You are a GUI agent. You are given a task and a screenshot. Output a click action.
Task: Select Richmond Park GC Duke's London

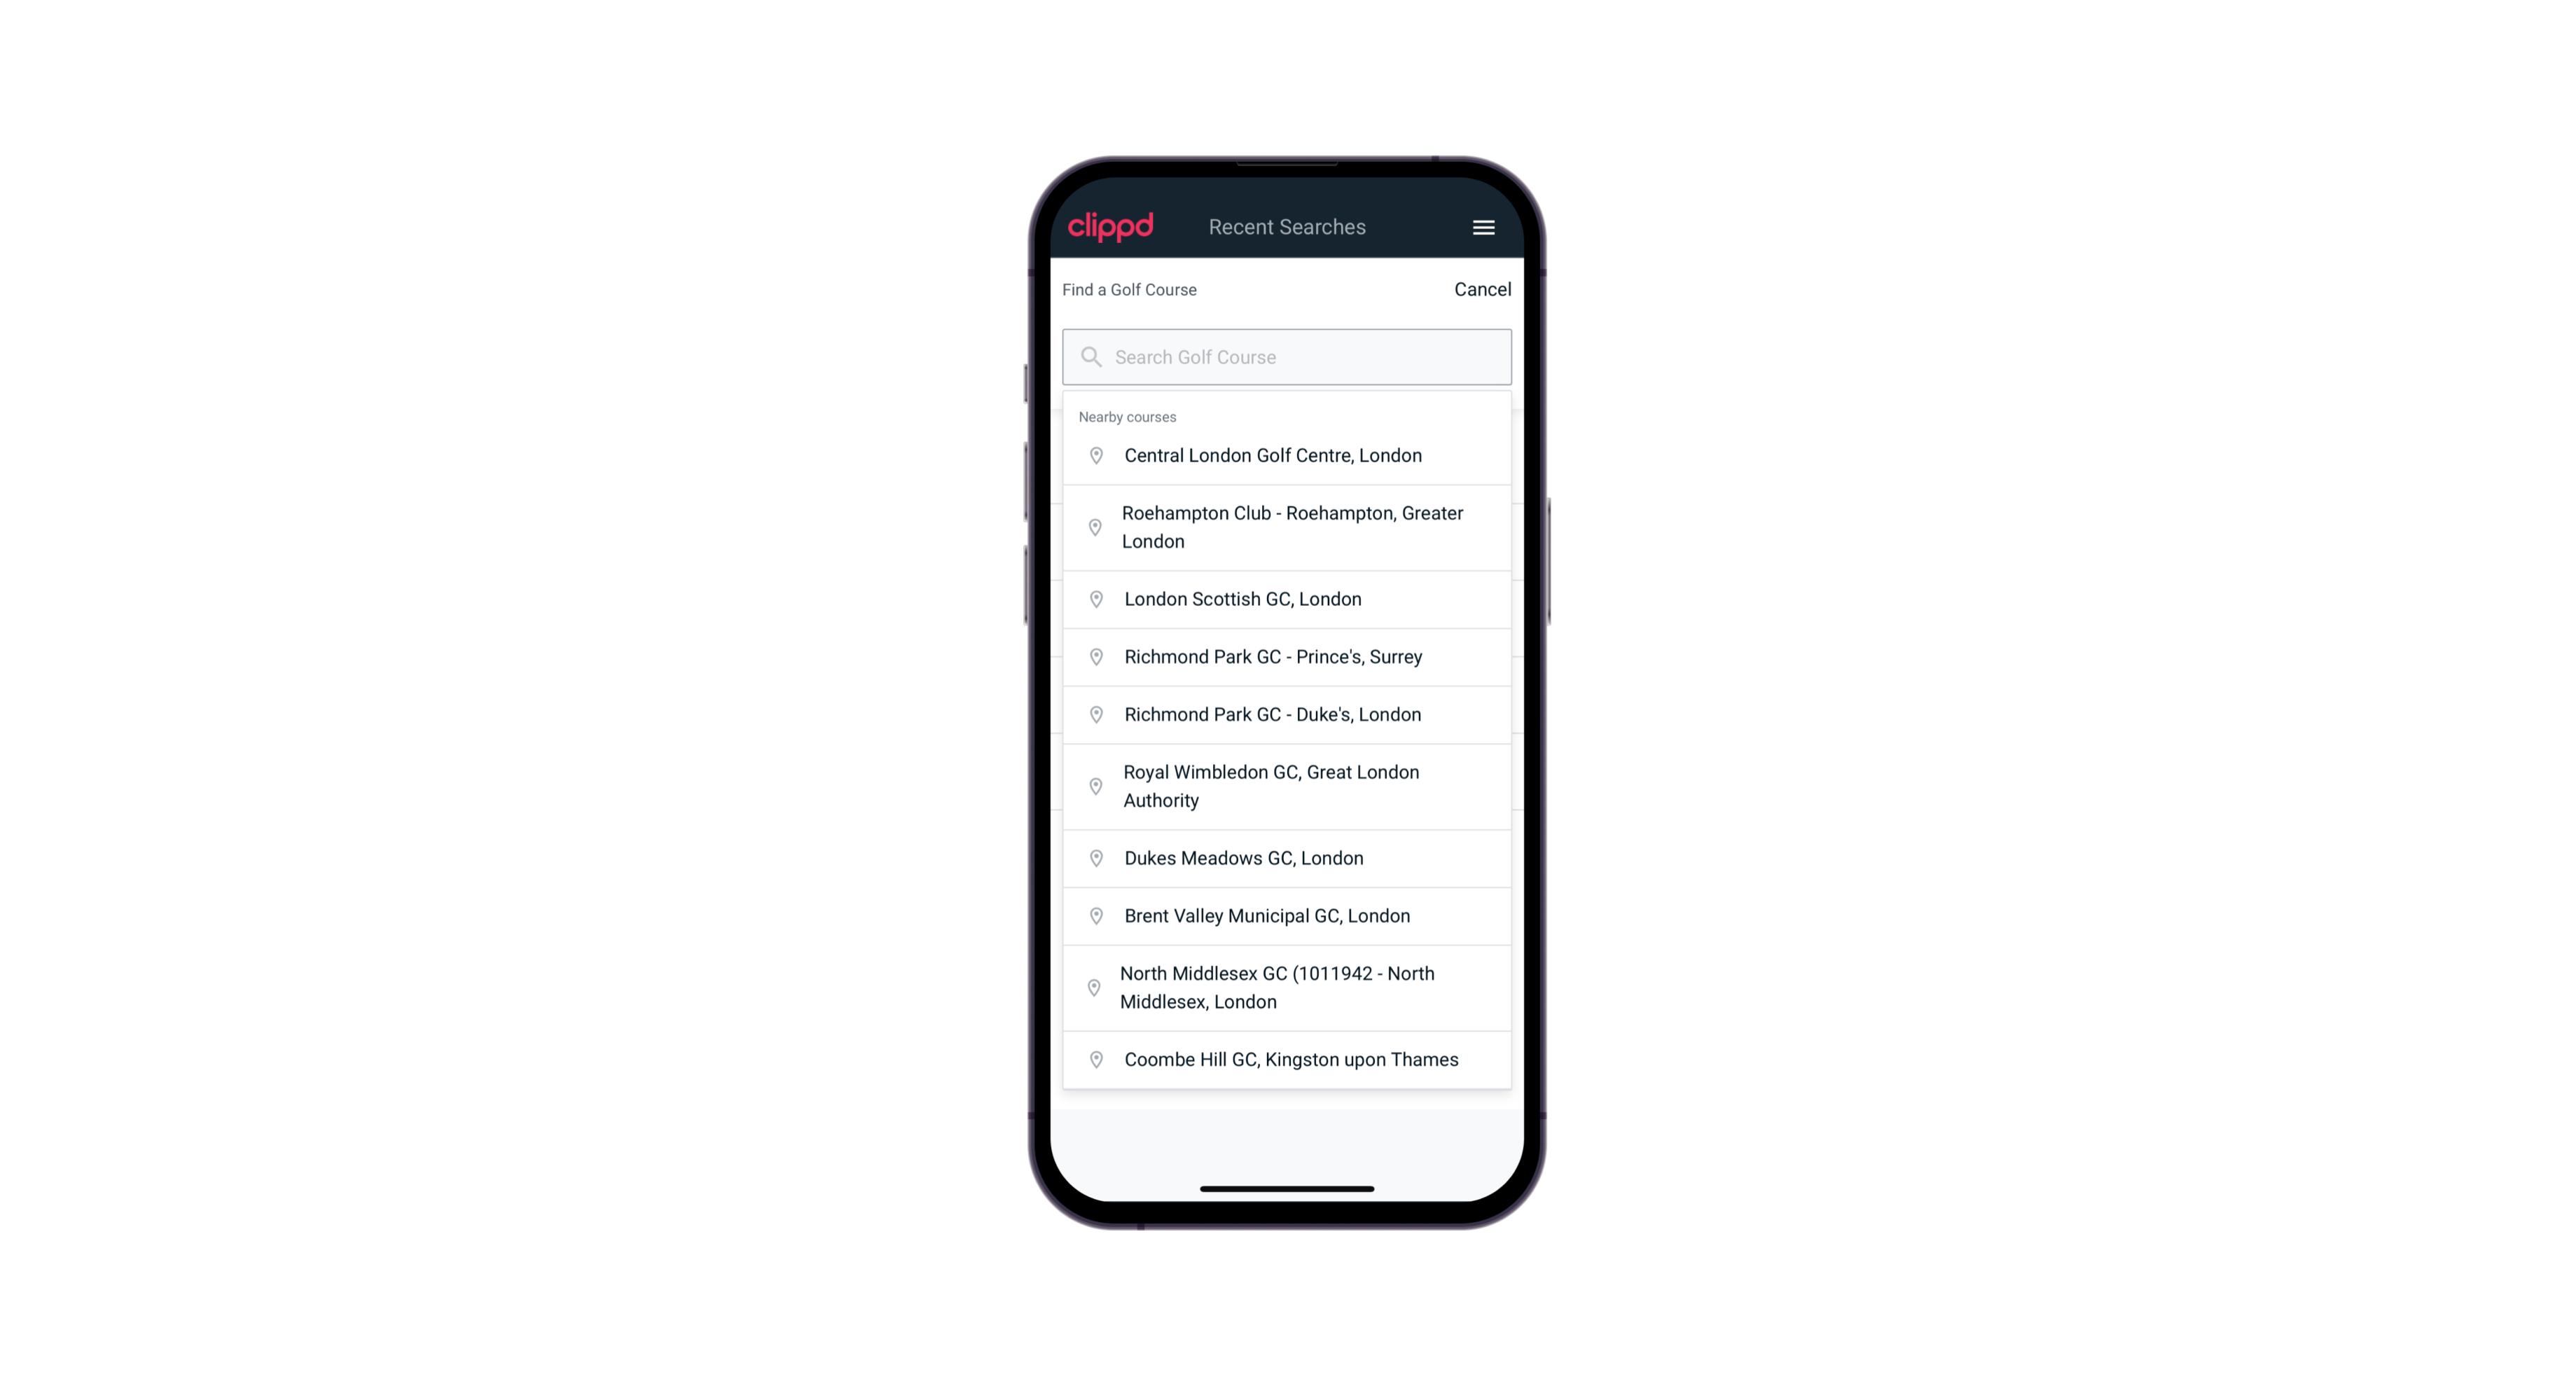(x=1288, y=714)
